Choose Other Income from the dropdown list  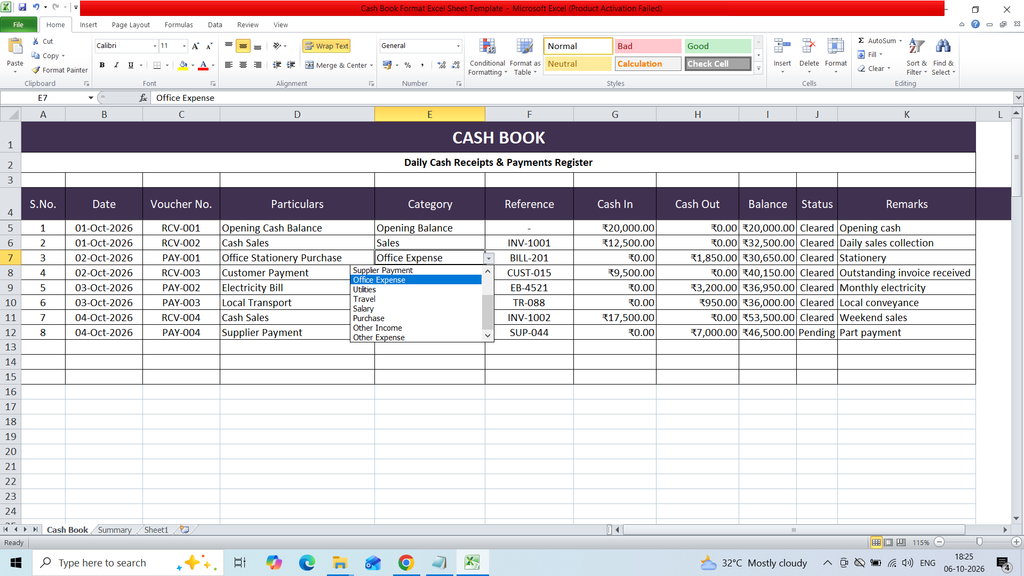(417, 328)
